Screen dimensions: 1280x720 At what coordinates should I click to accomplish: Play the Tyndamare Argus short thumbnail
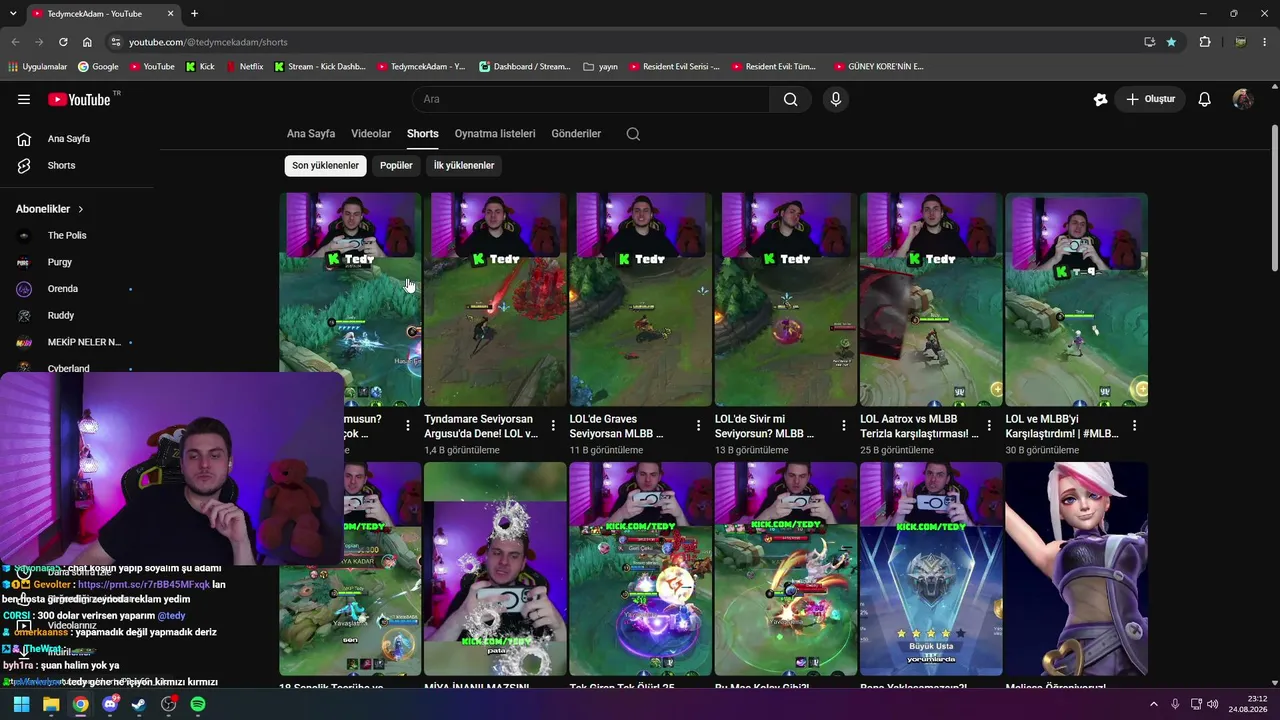495,299
